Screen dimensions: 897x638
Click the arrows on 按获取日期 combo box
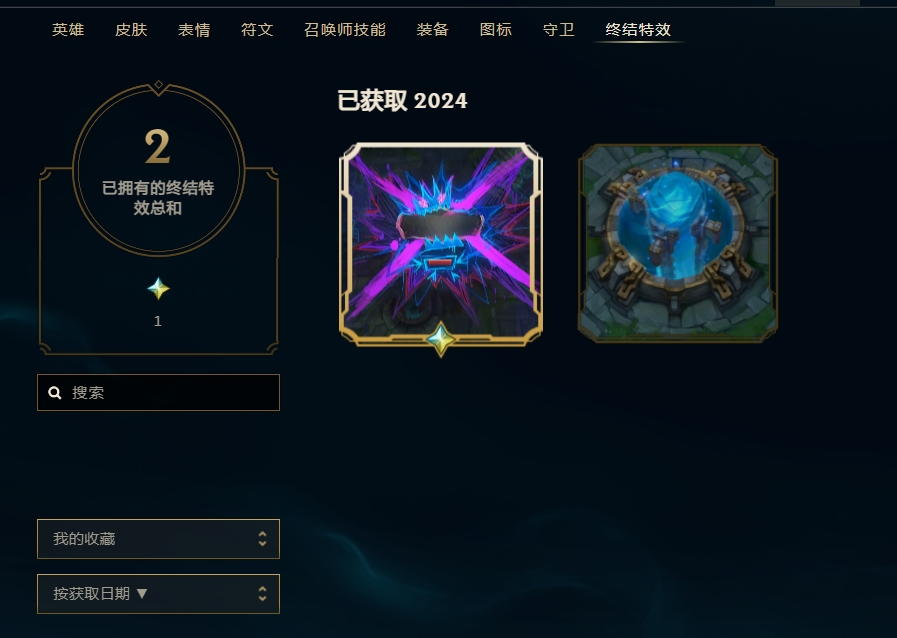click(x=262, y=593)
